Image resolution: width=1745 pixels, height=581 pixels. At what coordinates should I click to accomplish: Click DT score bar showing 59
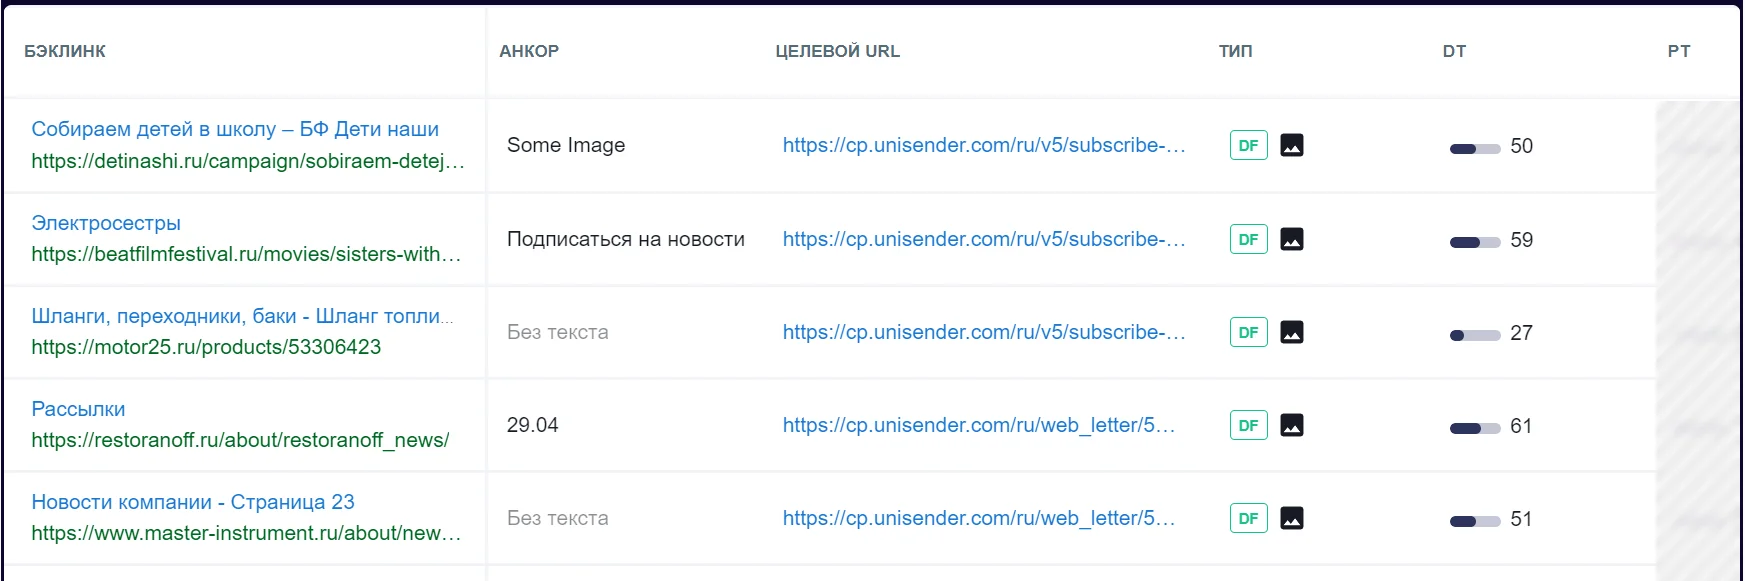(1475, 241)
